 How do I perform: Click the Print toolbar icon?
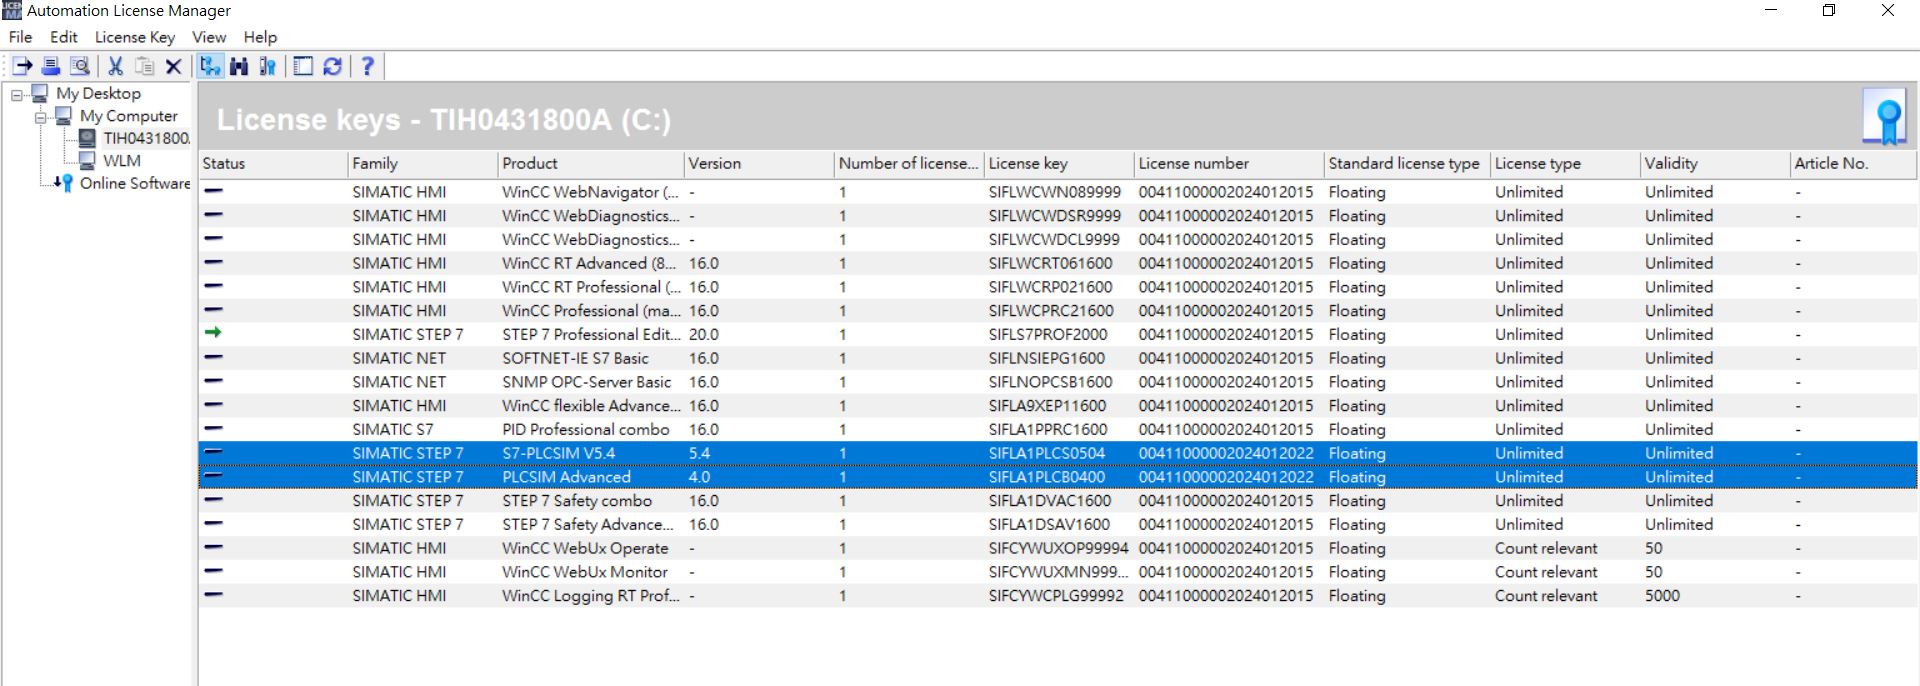[x=51, y=66]
